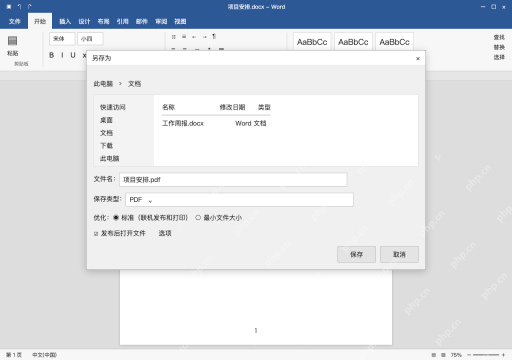
Task: Select the 标准 (联机发布和打印) radio option
Action: [x=116, y=218]
